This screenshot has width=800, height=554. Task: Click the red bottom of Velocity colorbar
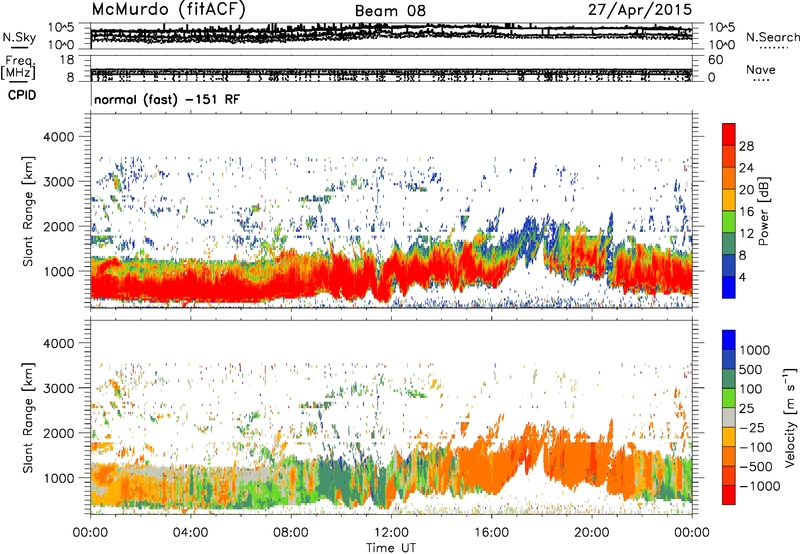coord(729,495)
